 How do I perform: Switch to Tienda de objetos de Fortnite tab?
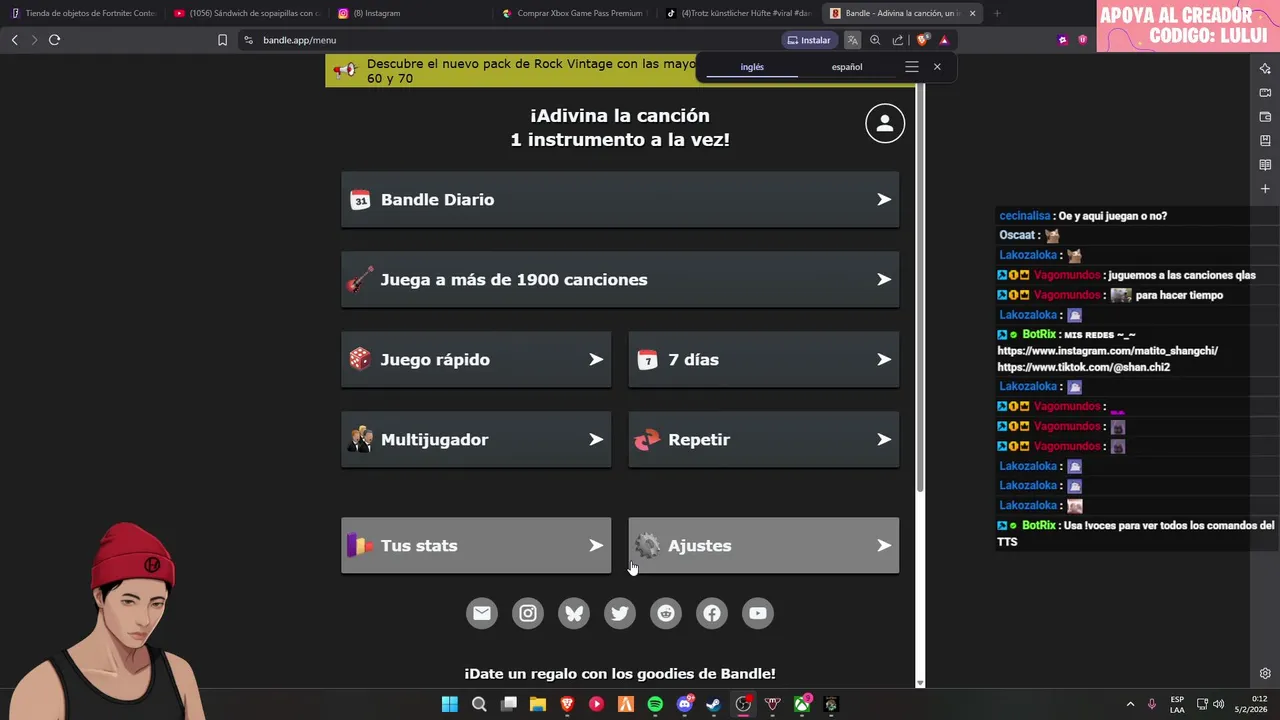(x=82, y=13)
